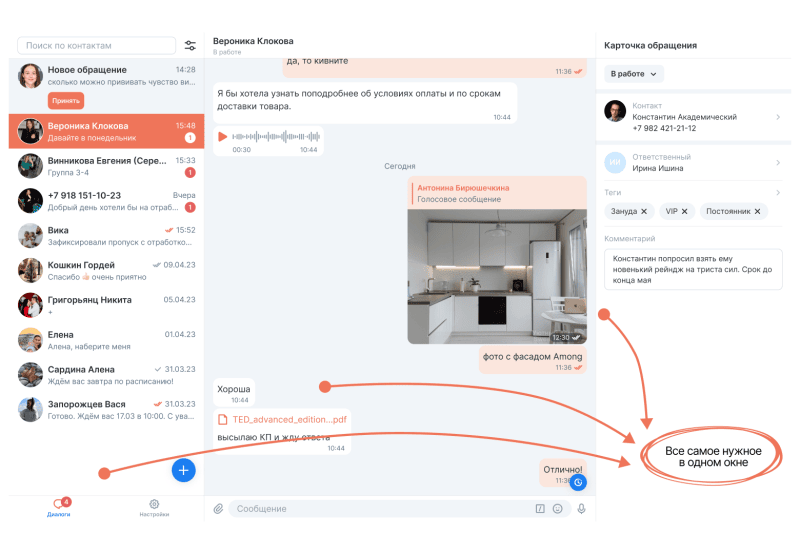Click the message 'фото с фасадом Among'
Screen dimensions: 800x554
(x=533, y=359)
